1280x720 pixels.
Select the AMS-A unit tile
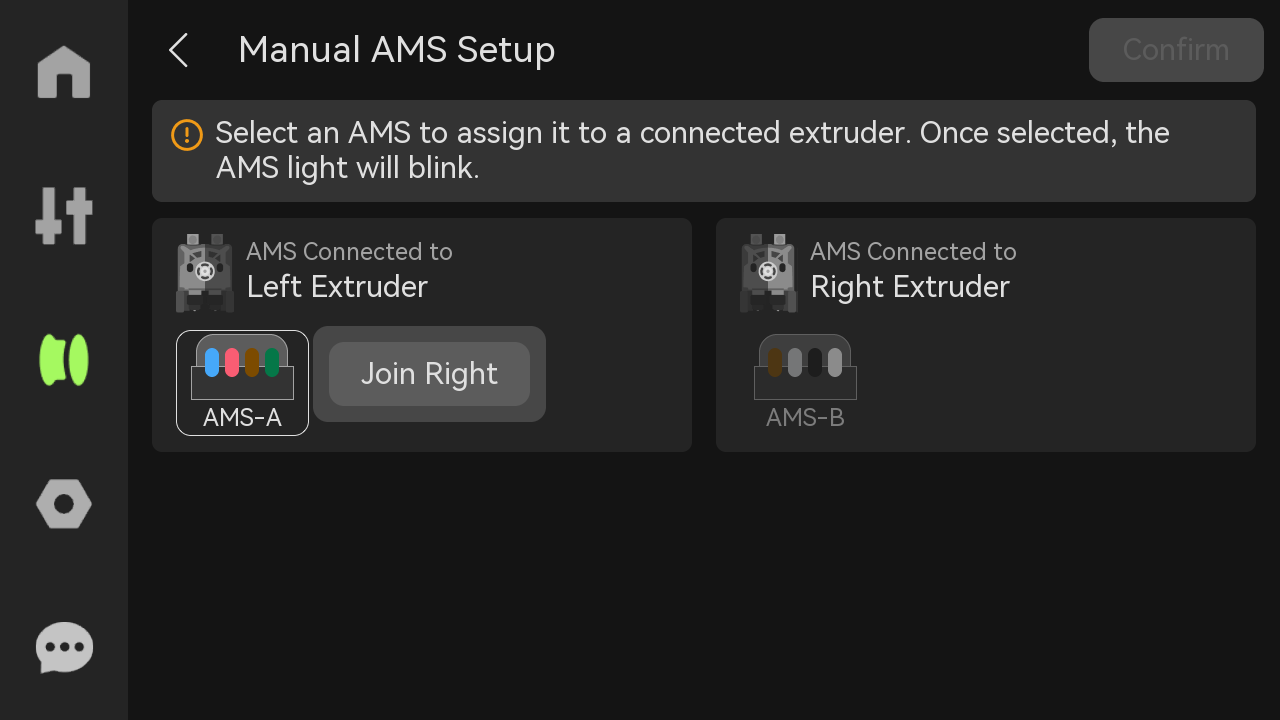point(242,383)
